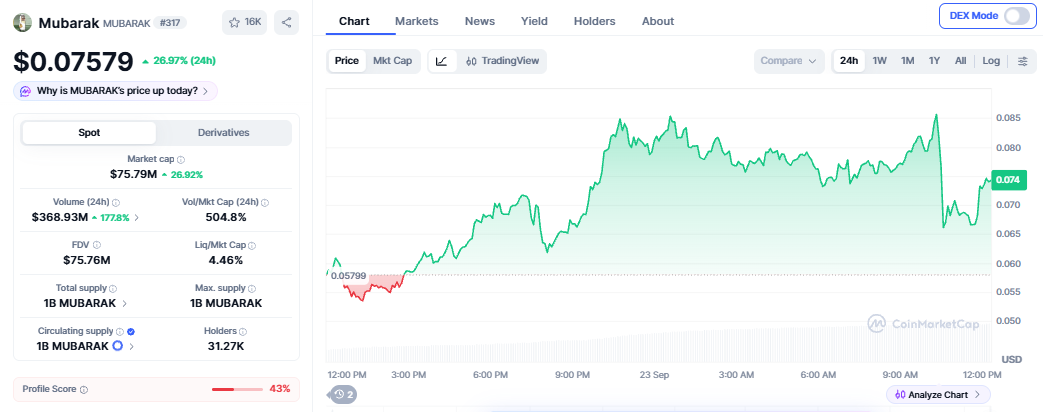Click the 31.27K holders value
This screenshot has height=412, width=1043.
pyautogui.click(x=225, y=346)
